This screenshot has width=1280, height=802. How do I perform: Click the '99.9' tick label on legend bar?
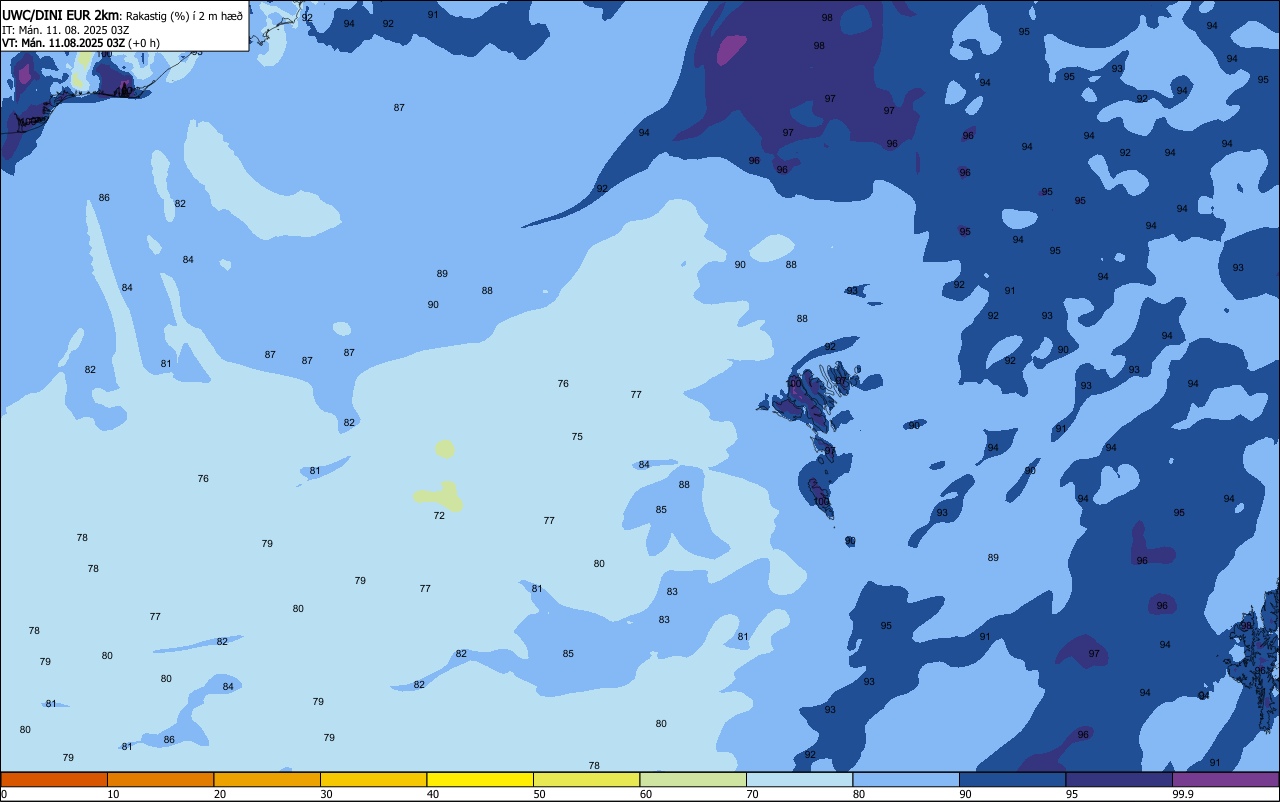[x=1182, y=794]
